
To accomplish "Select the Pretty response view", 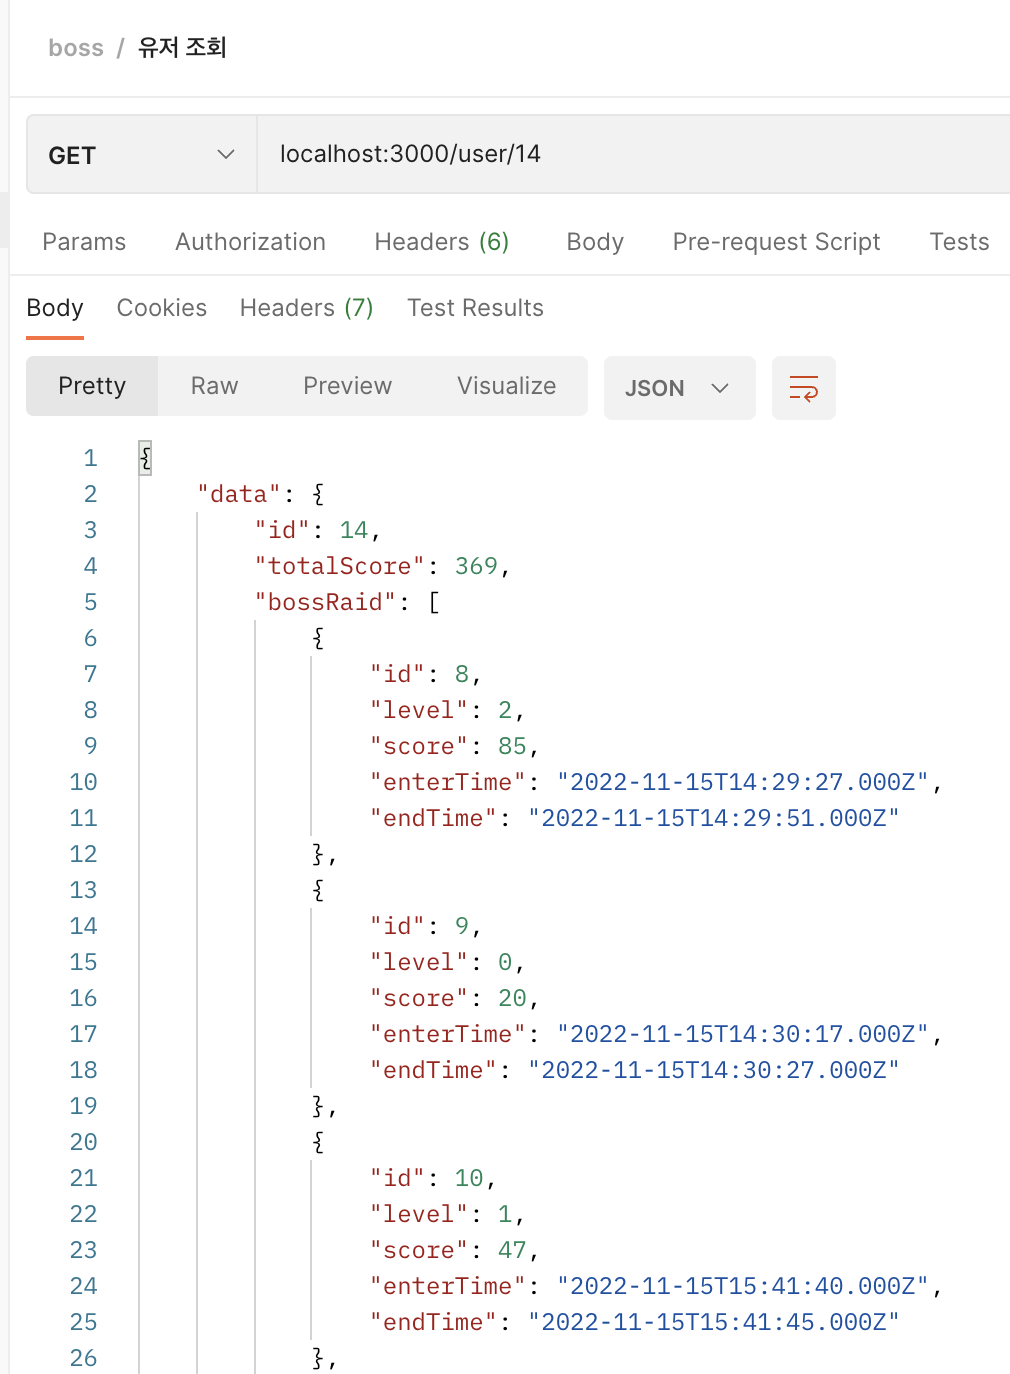I will coord(91,386).
